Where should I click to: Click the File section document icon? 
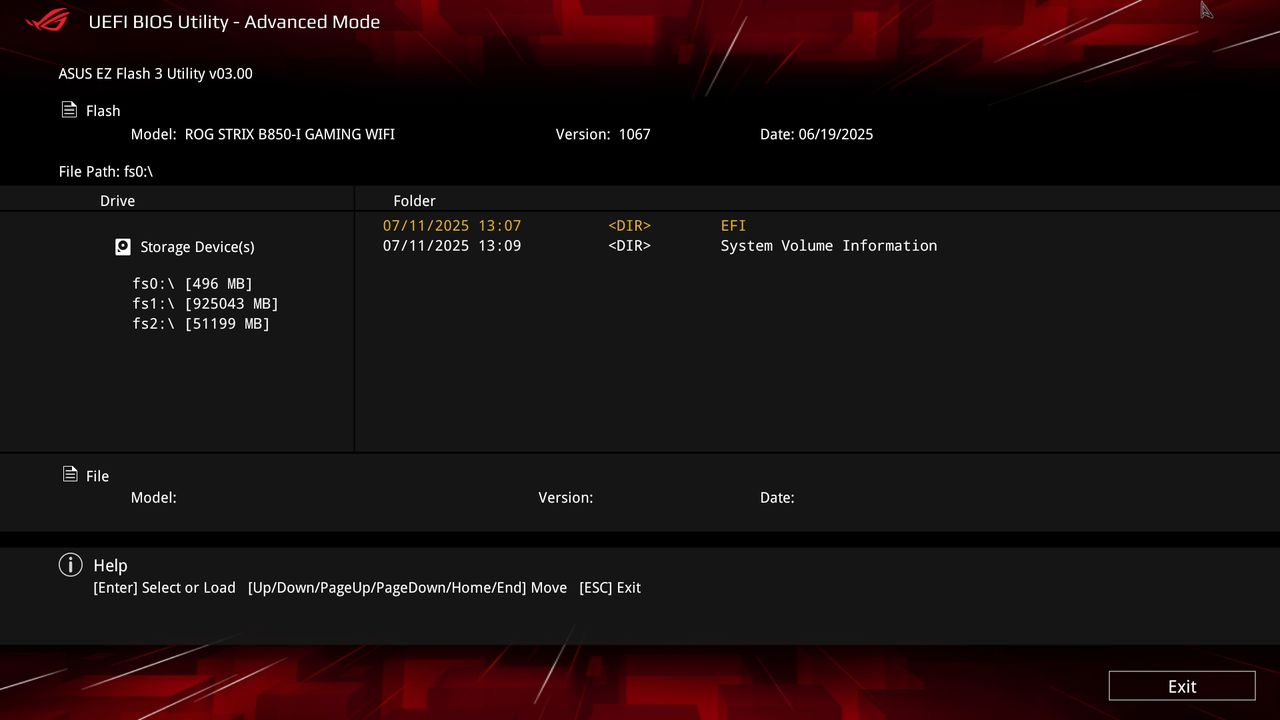(68, 475)
